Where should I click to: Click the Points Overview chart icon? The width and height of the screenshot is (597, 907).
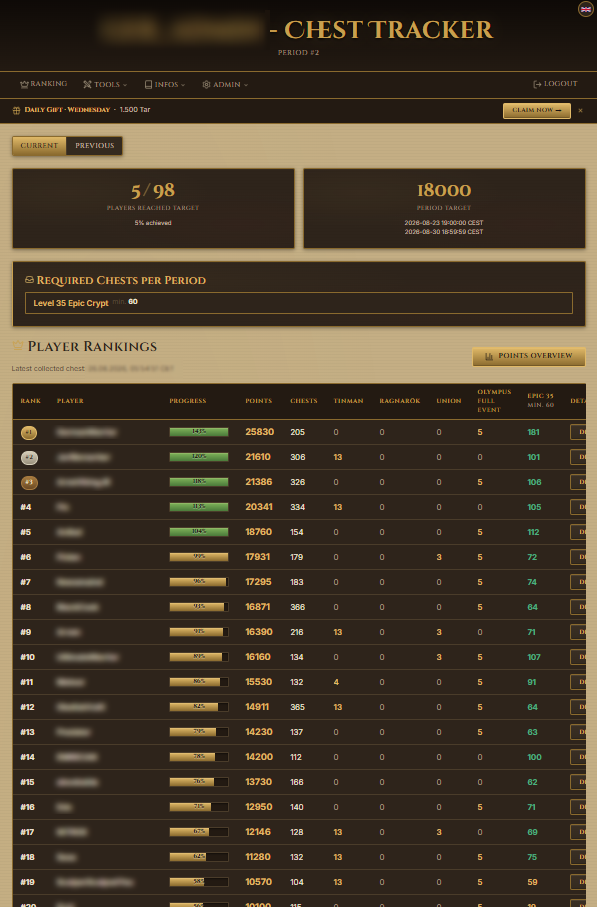click(x=489, y=356)
